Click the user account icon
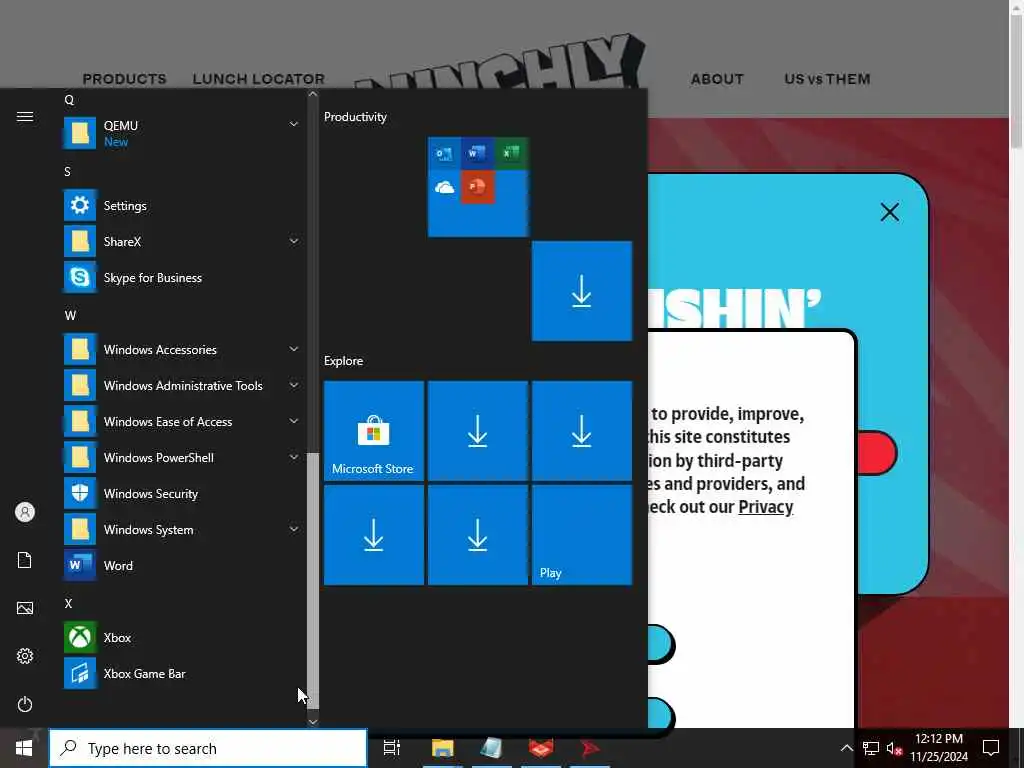 point(25,512)
